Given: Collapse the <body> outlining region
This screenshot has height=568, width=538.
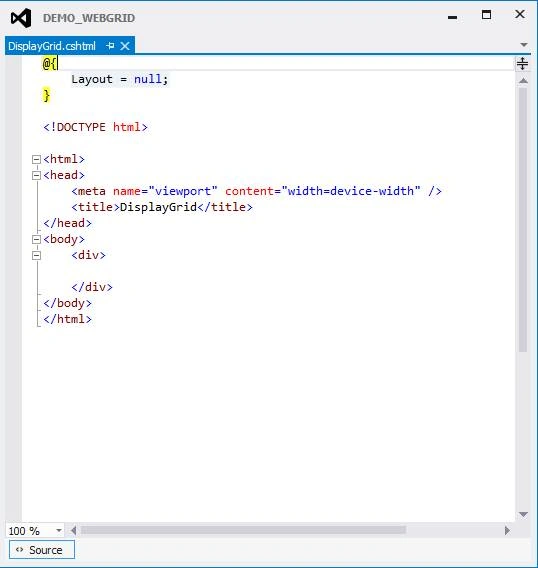Looking at the screenshot, I should click(36, 239).
